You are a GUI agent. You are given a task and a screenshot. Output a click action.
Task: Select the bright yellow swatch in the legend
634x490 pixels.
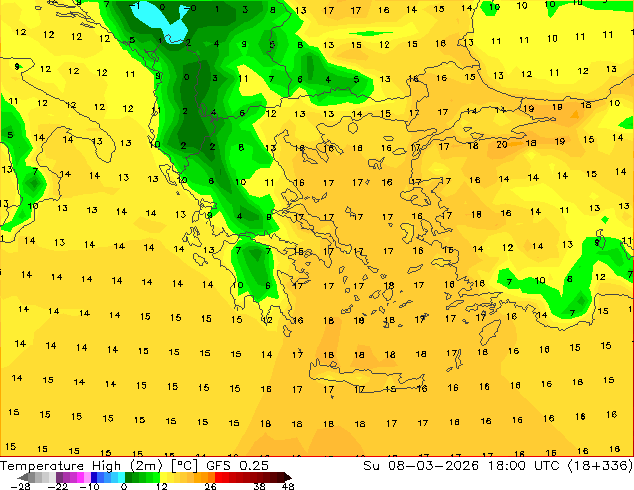coord(163,477)
